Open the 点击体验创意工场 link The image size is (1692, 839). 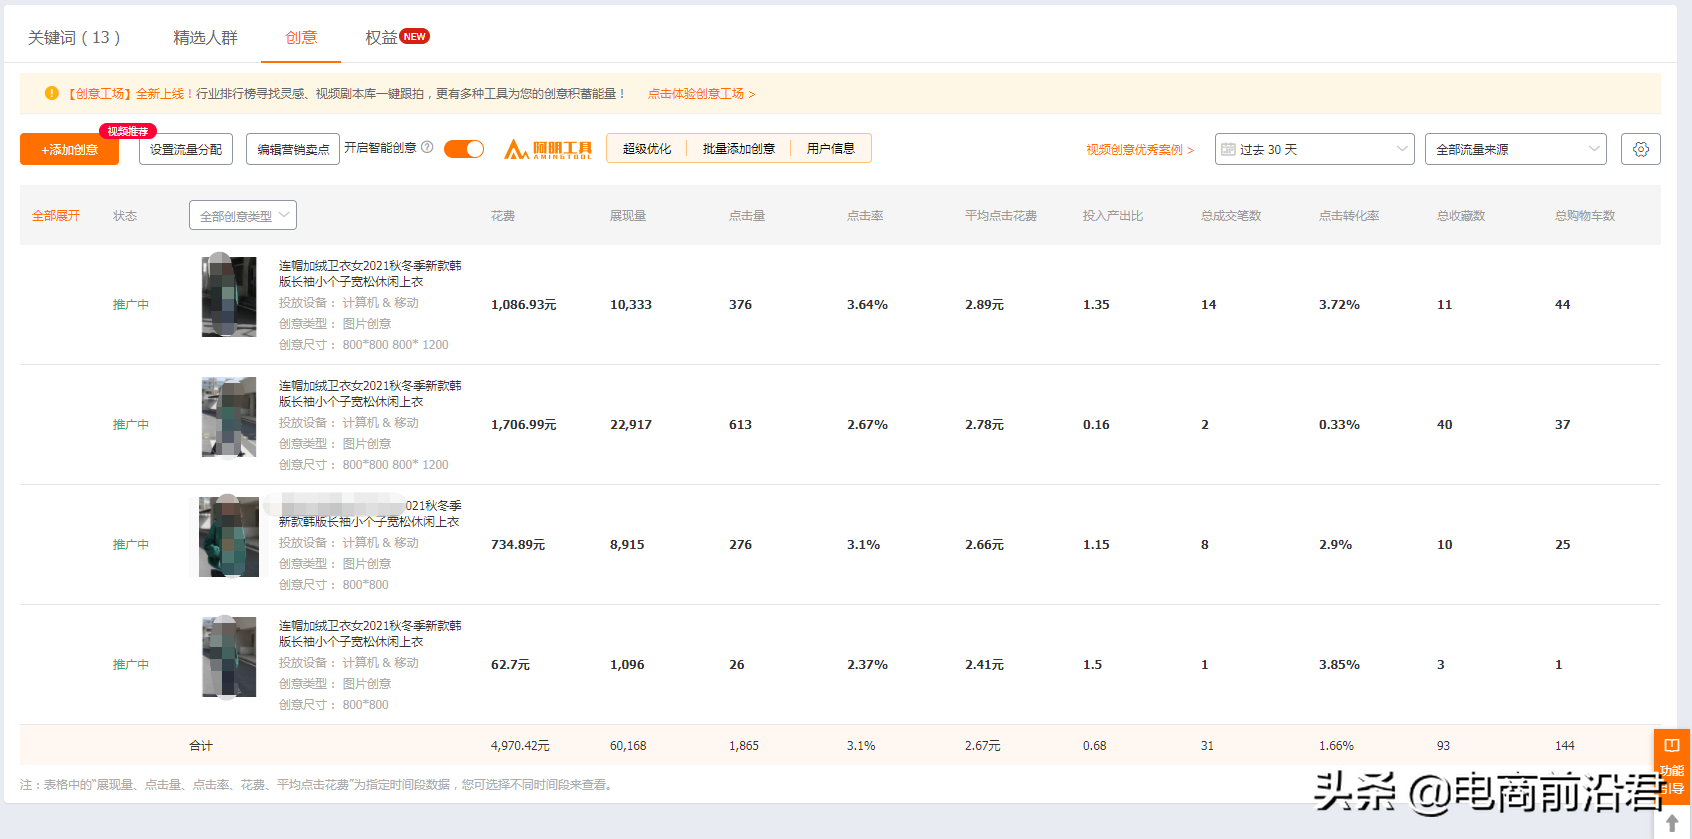(701, 93)
